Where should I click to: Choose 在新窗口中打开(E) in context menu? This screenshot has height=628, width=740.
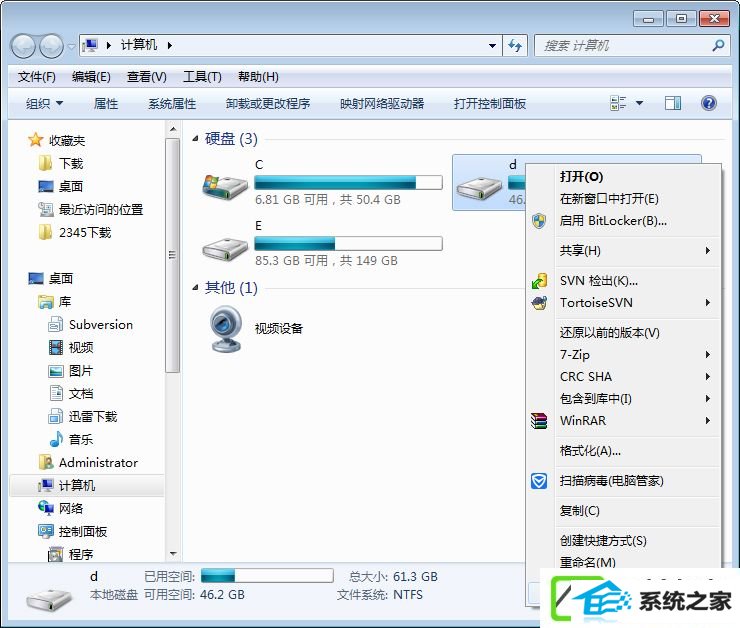(623, 199)
